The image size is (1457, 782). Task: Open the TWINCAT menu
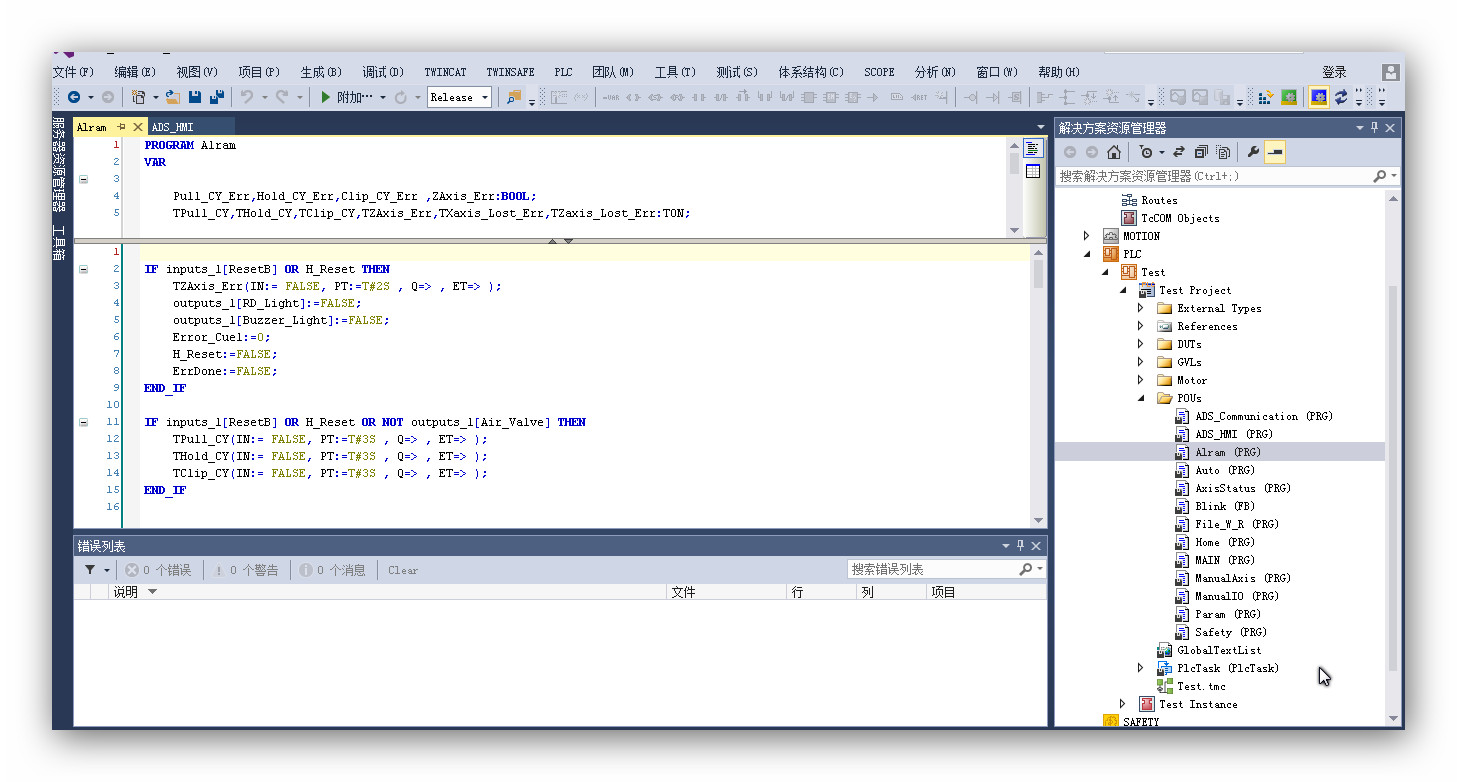coord(445,72)
